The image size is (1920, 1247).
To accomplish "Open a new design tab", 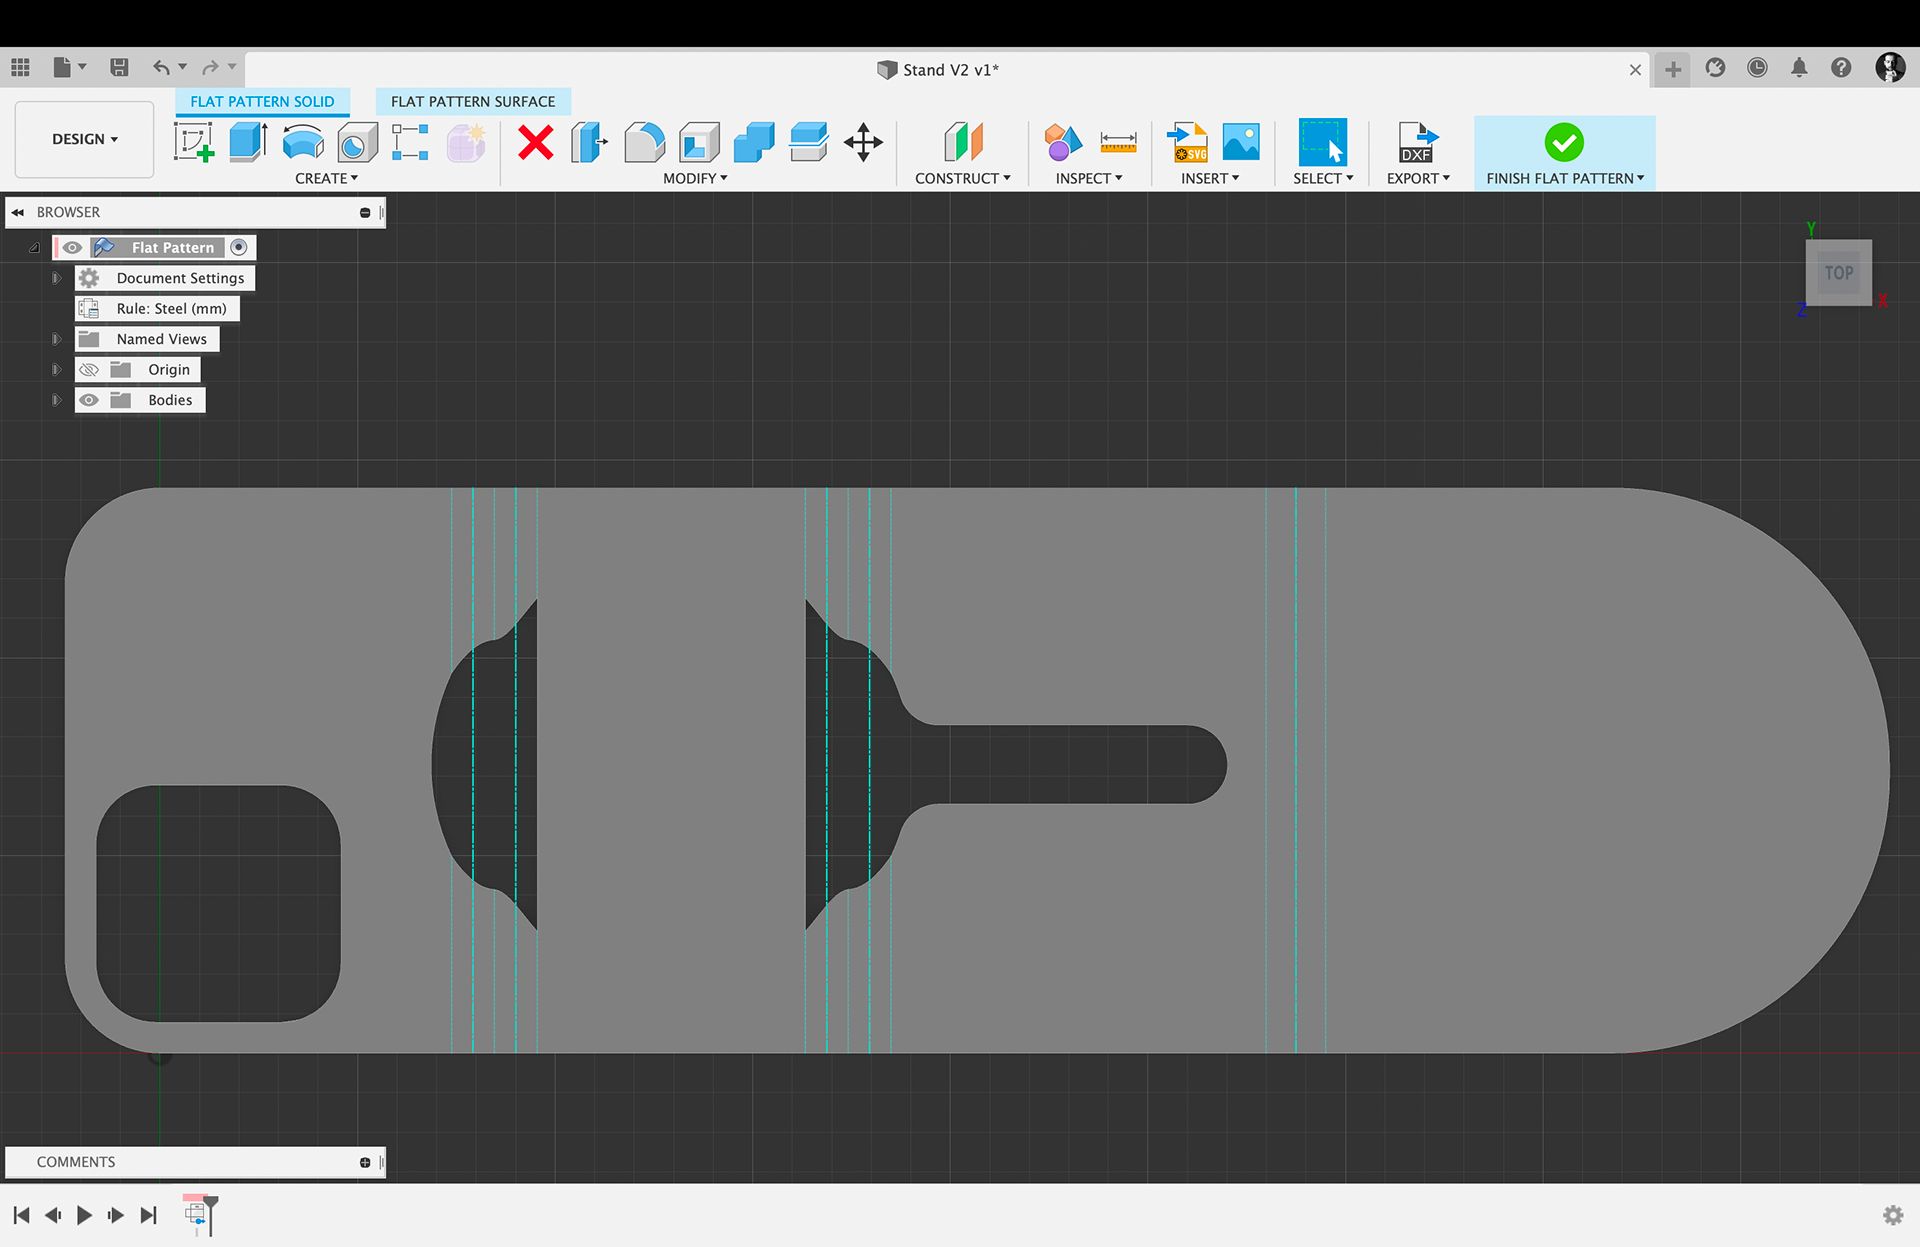I will tap(1672, 69).
